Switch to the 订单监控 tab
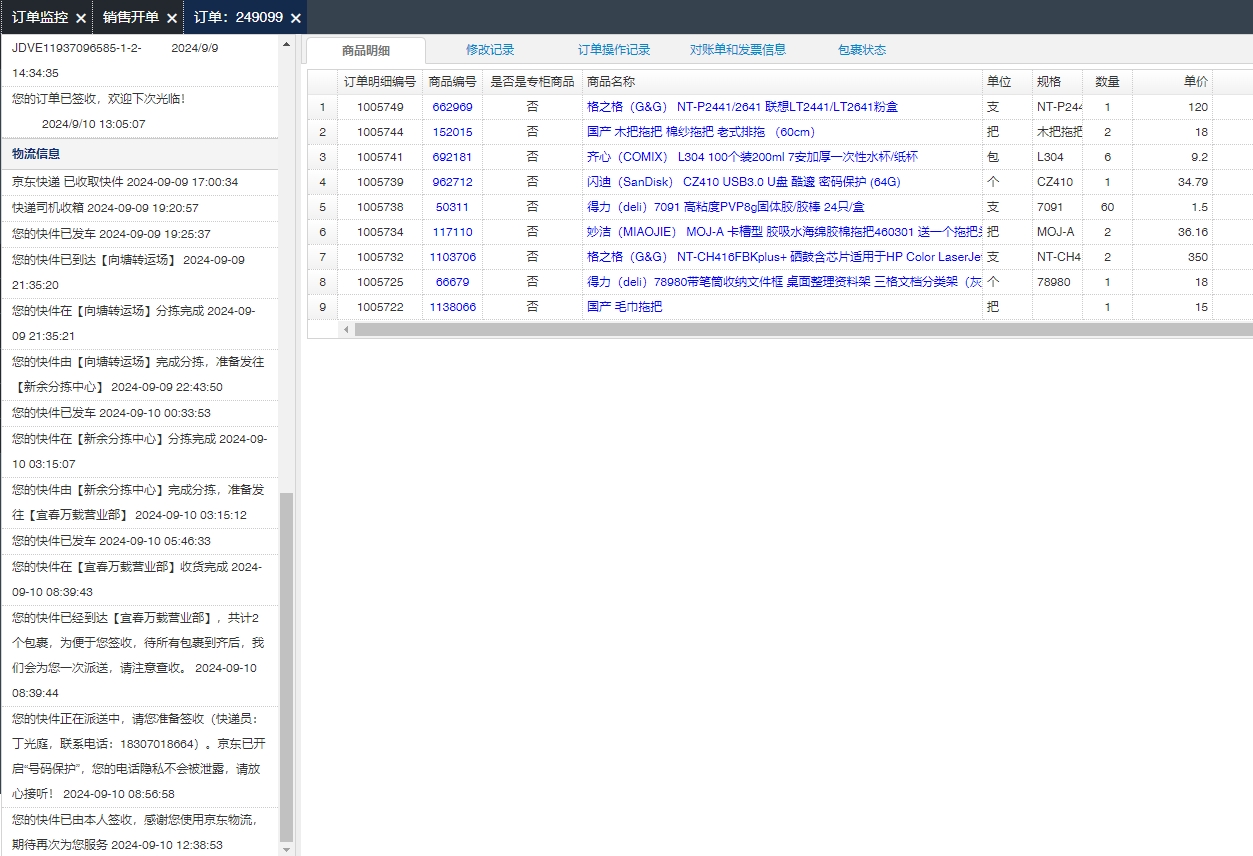Image resolution: width=1253 pixels, height=856 pixels. click(x=40, y=17)
